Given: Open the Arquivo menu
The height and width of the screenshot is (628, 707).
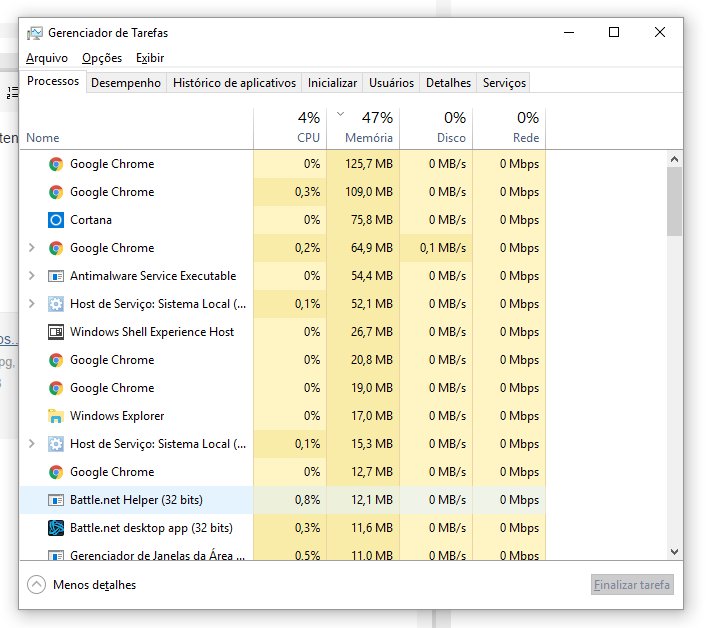Looking at the screenshot, I should (x=47, y=58).
